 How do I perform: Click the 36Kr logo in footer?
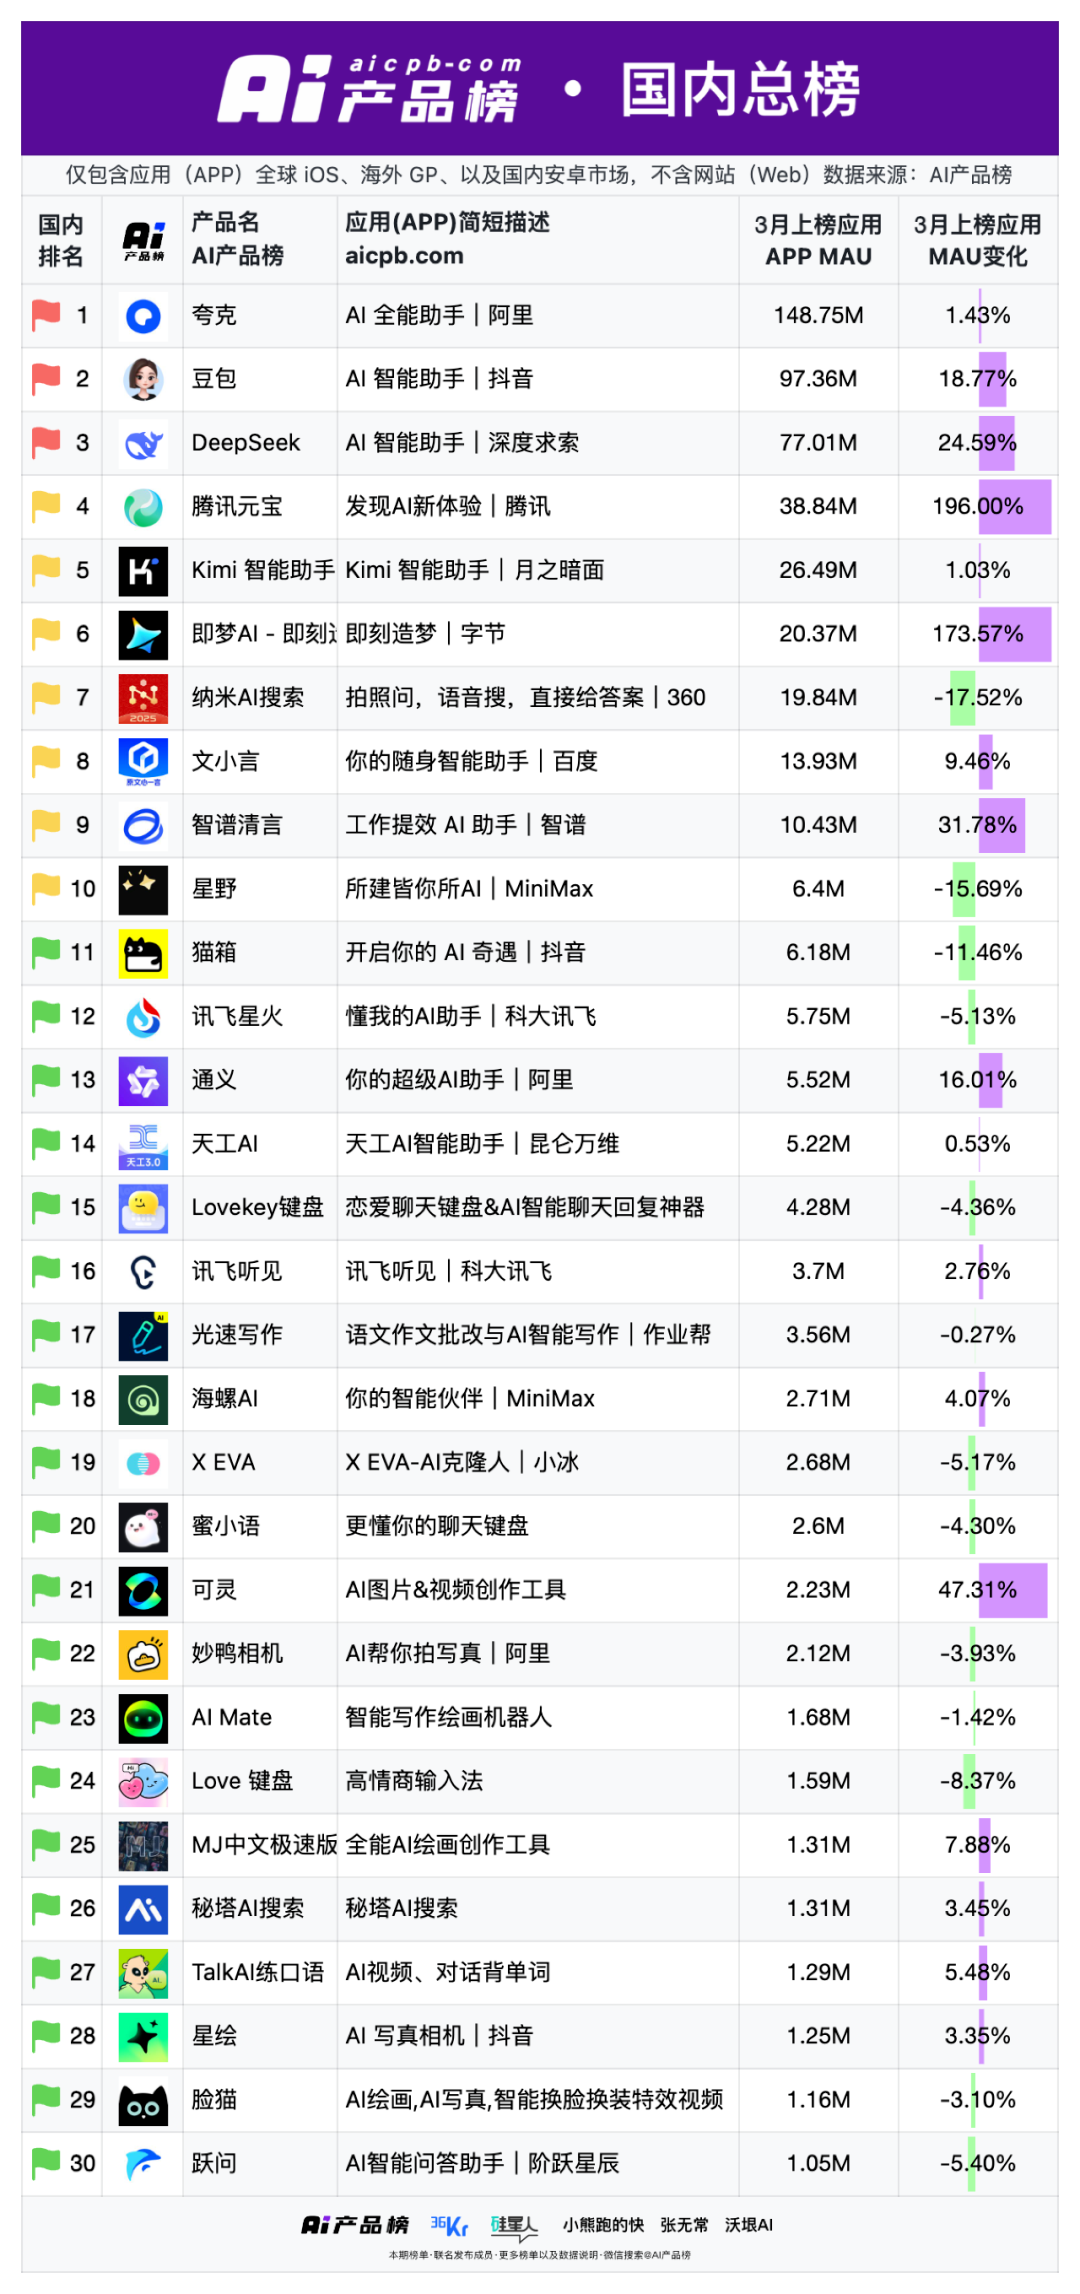449,2226
